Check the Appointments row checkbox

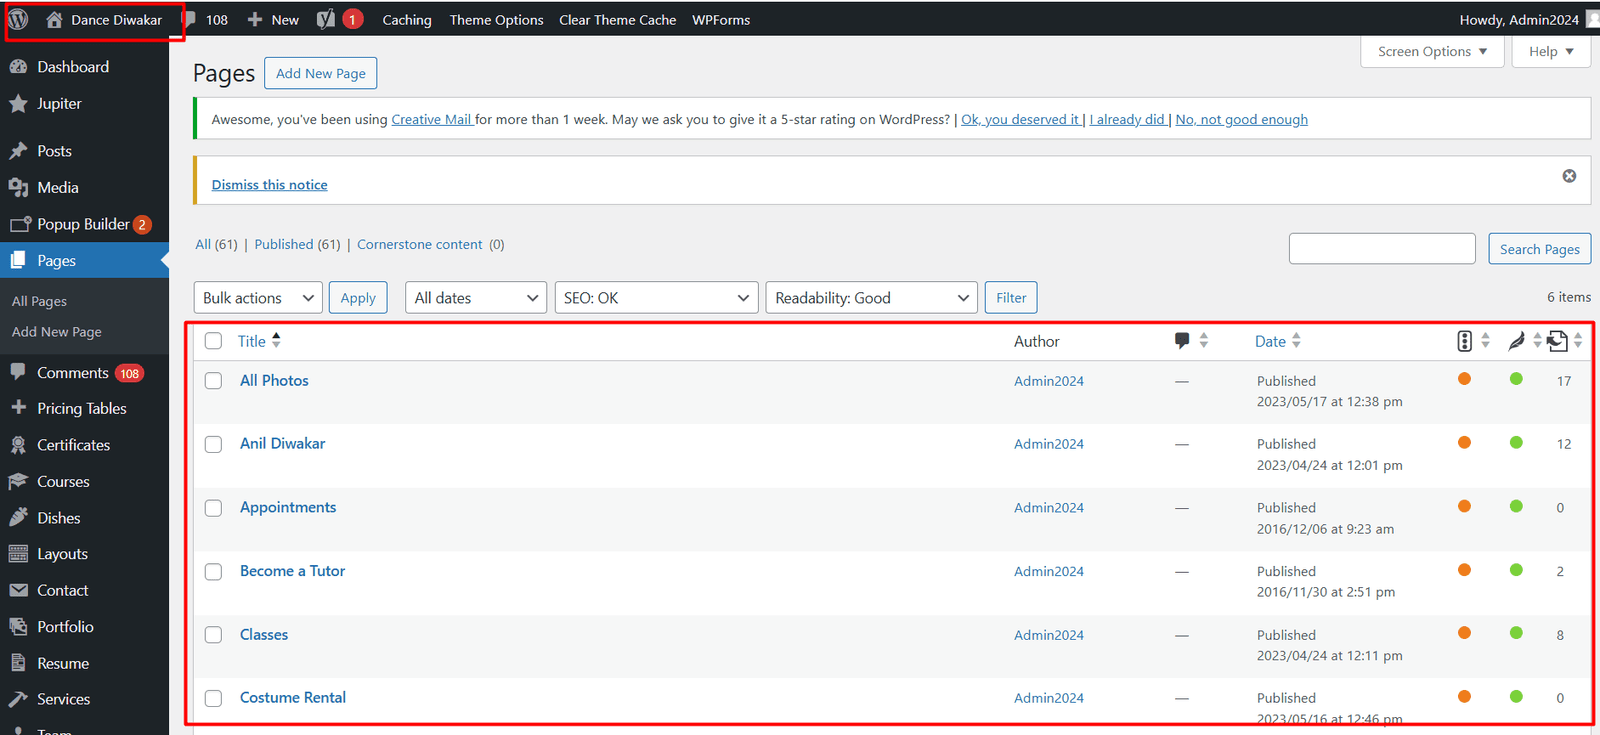213,508
